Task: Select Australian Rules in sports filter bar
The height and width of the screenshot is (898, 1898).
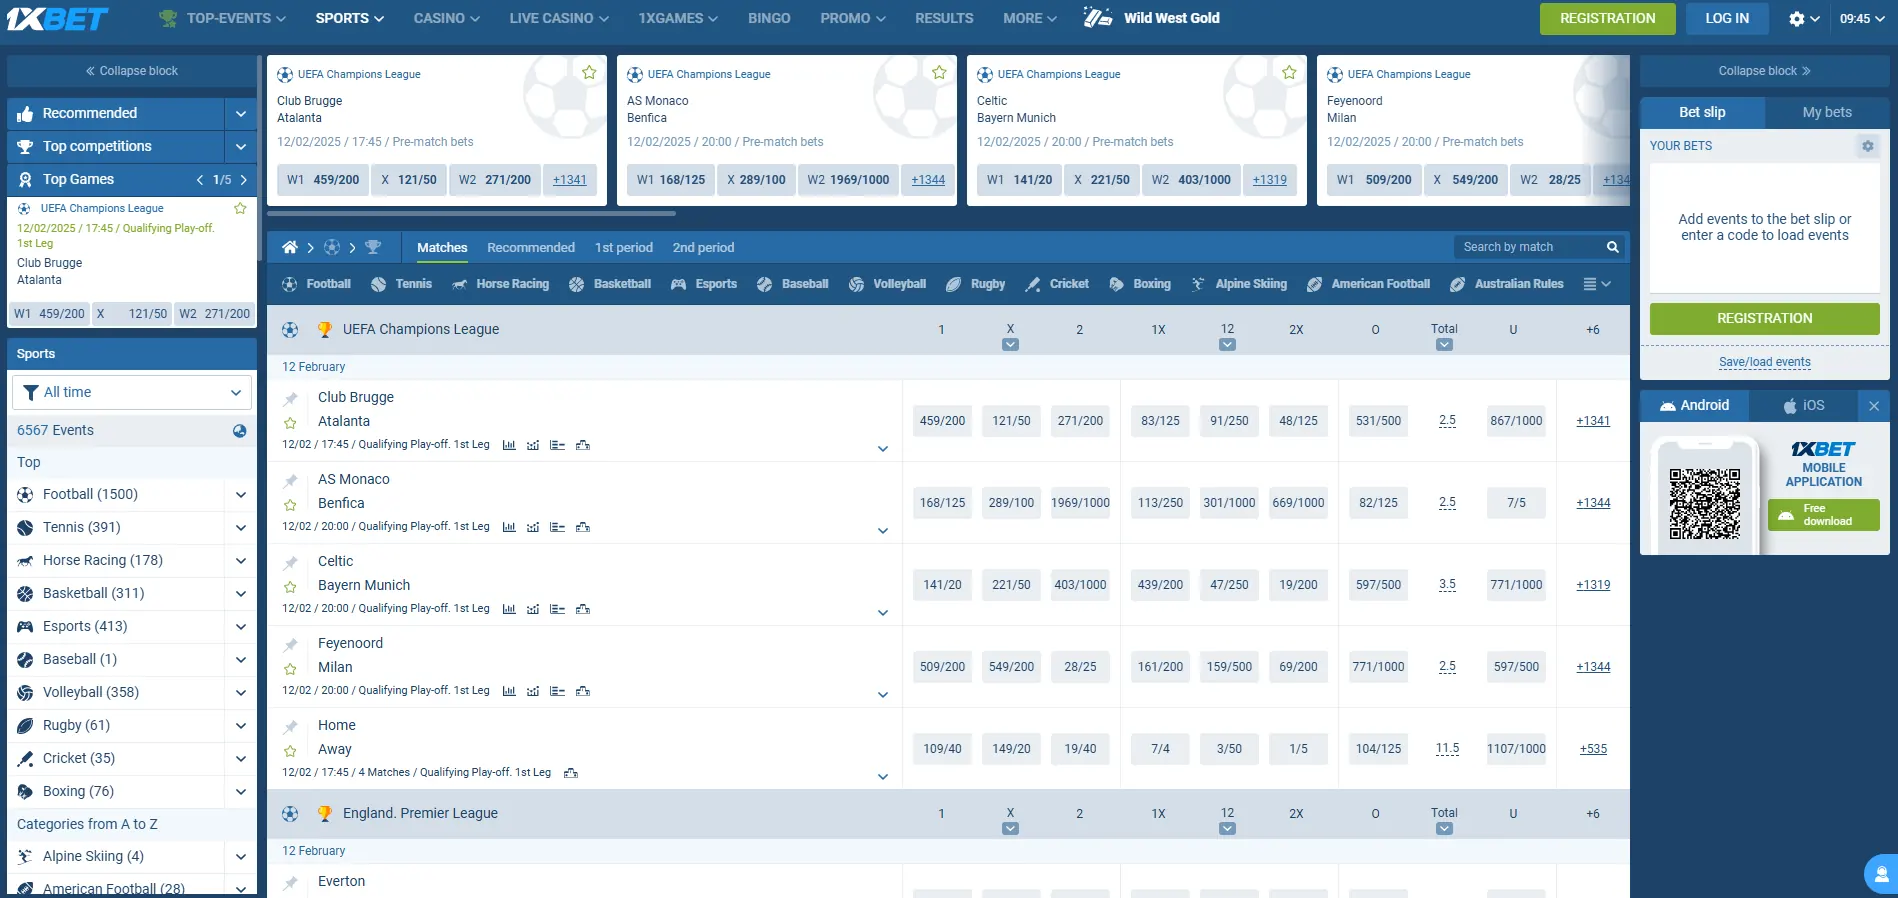Action: [1507, 284]
